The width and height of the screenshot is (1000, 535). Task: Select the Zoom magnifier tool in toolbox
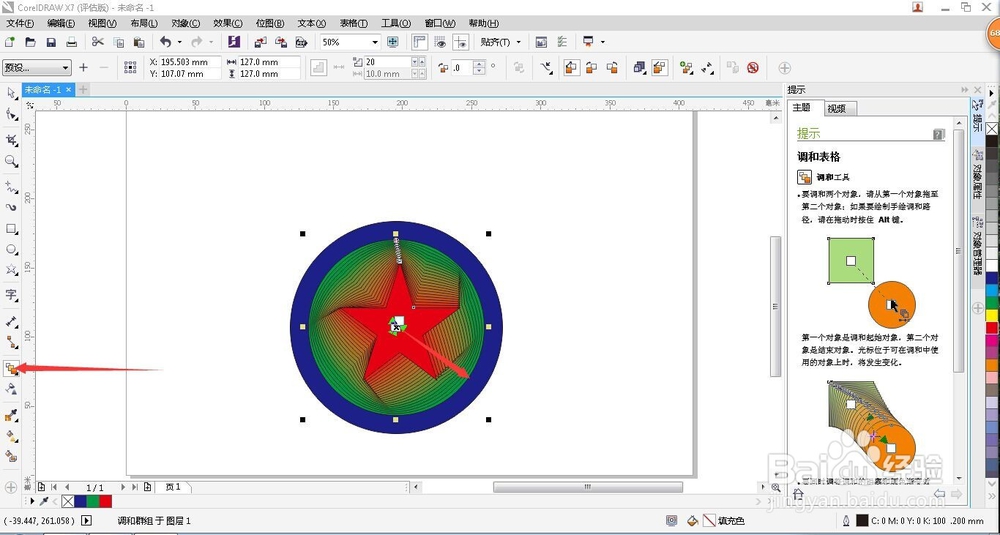11,161
